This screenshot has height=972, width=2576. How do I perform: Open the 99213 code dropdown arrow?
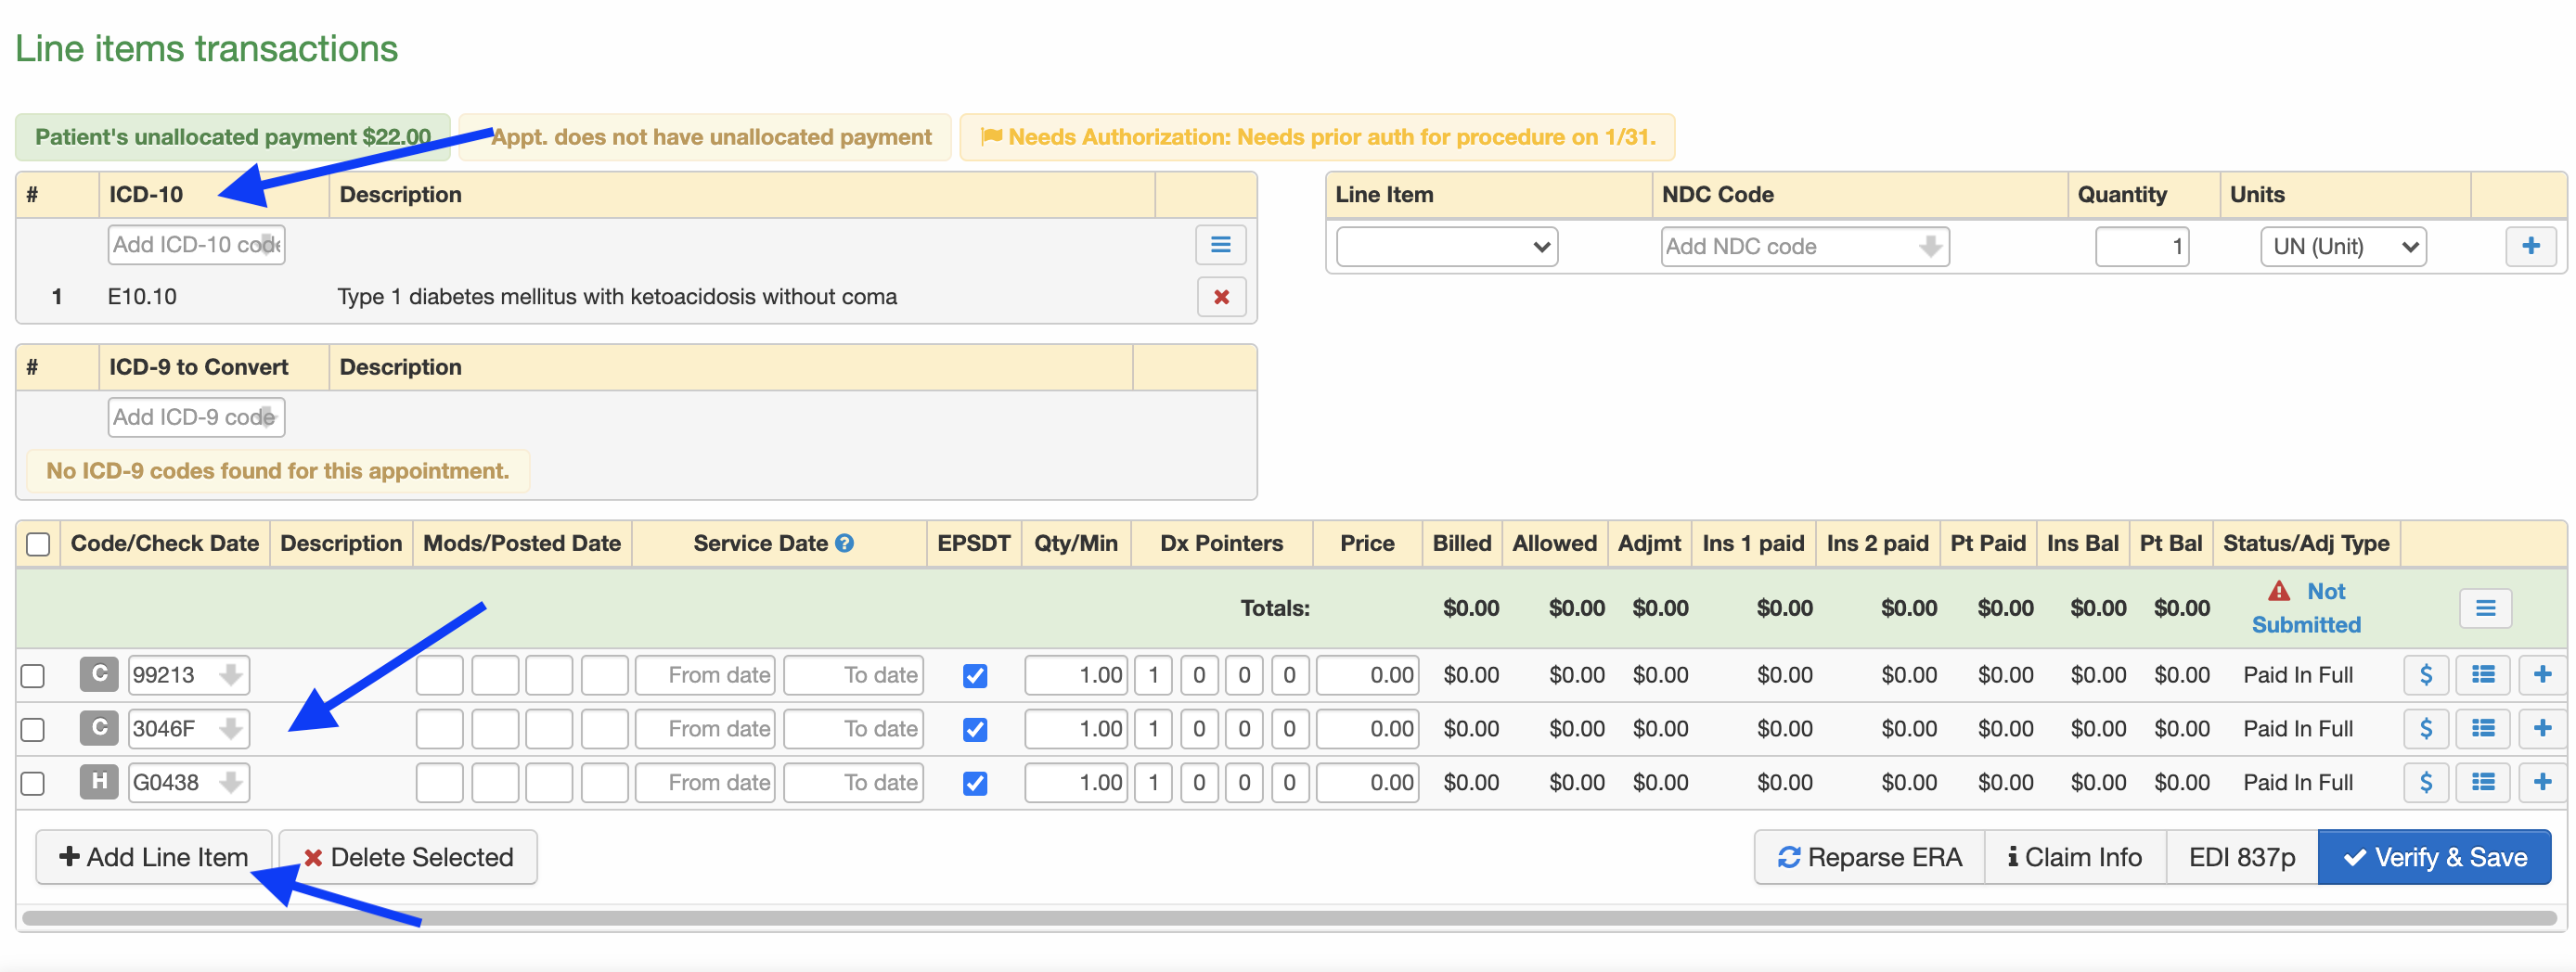(x=231, y=675)
